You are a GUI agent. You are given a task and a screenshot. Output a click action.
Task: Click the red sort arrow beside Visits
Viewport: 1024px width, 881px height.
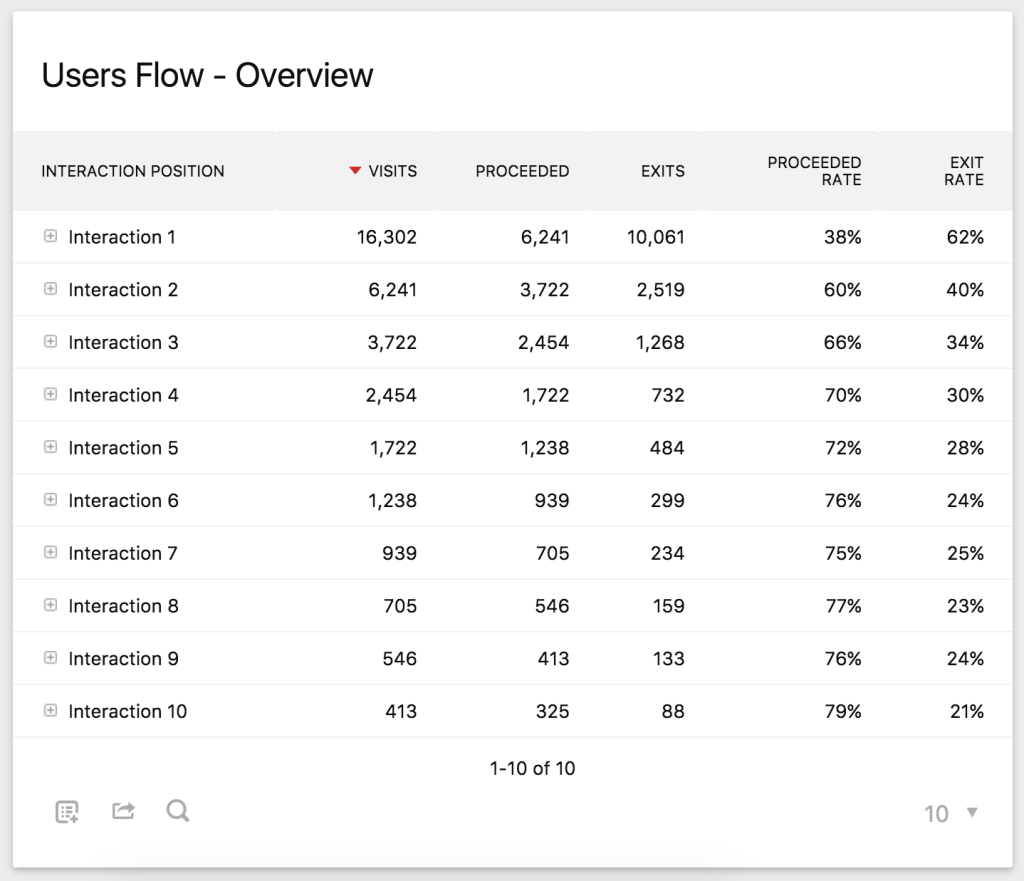pos(355,171)
